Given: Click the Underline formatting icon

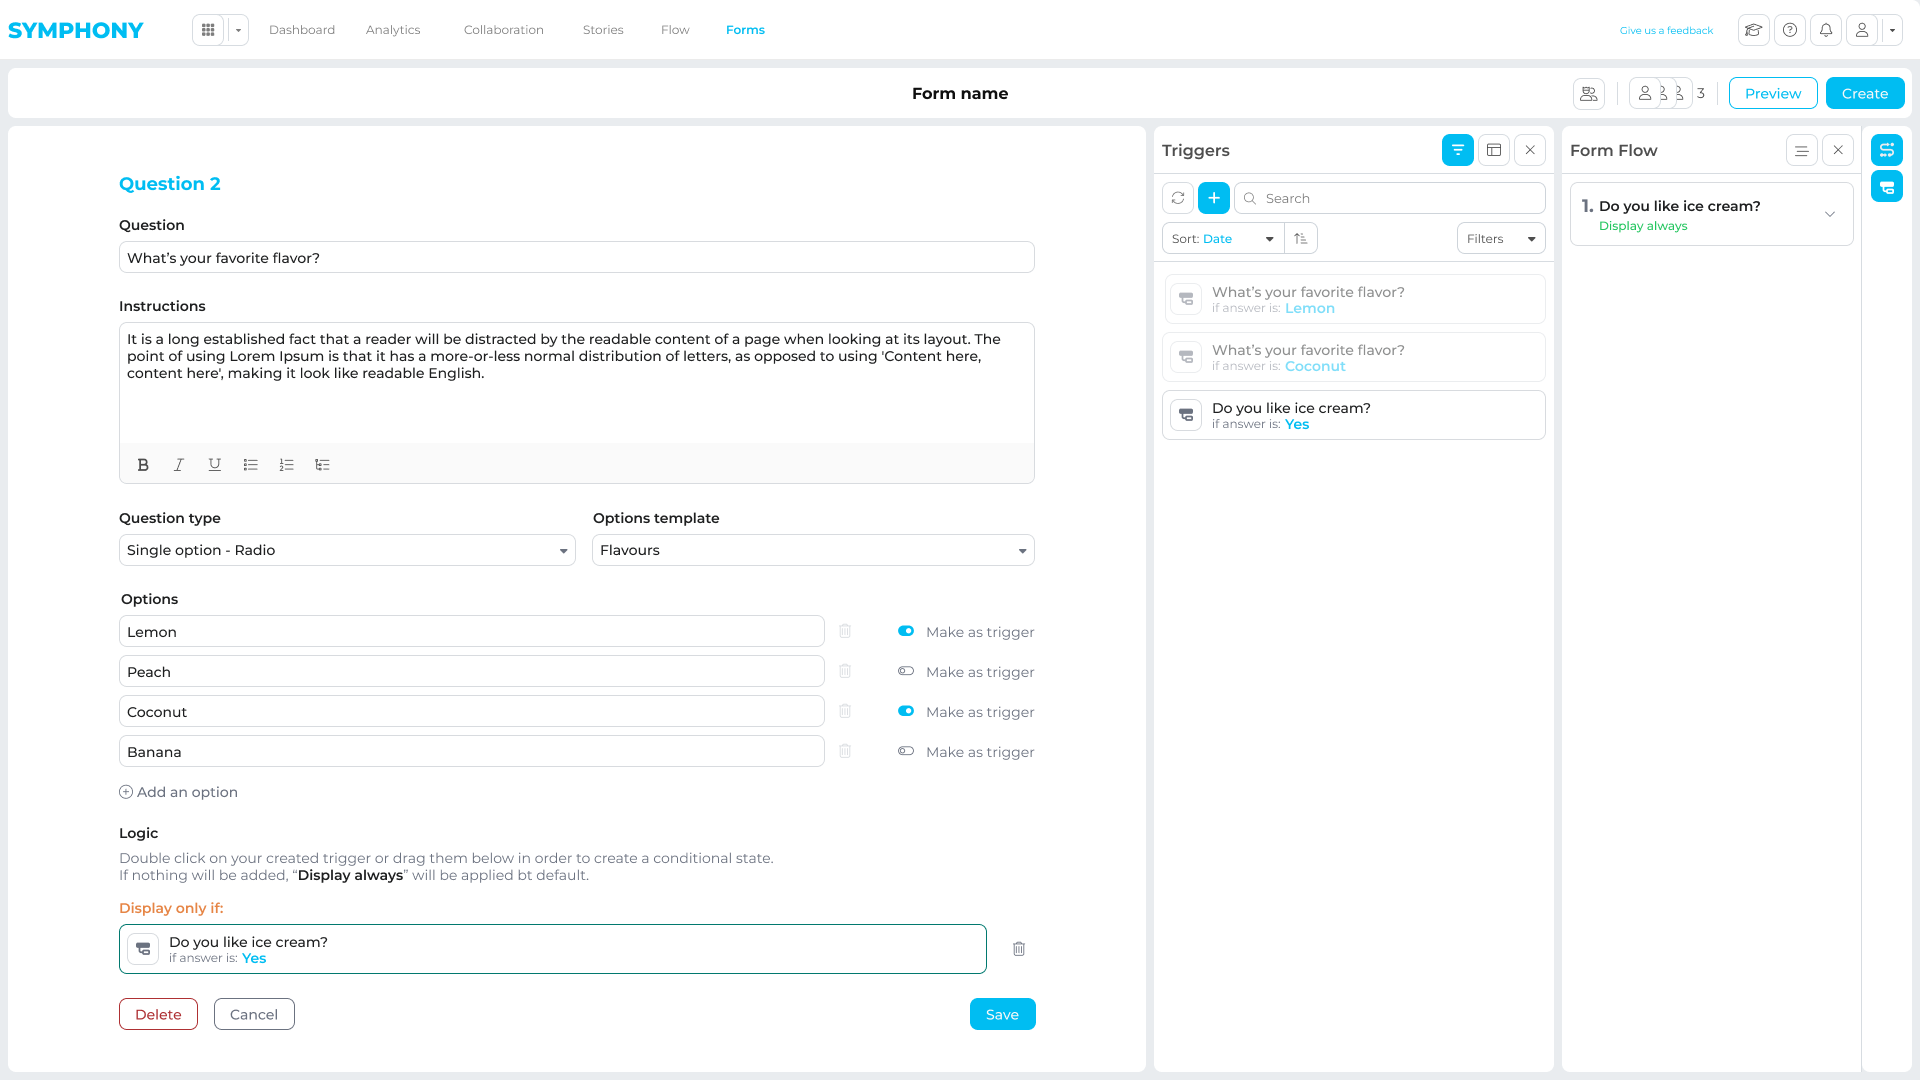Looking at the screenshot, I should coord(214,465).
